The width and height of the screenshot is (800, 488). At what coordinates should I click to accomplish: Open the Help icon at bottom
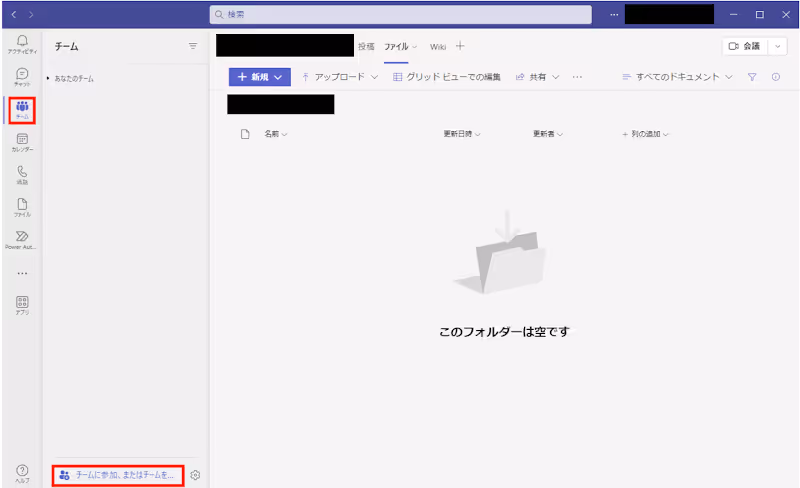[22, 473]
